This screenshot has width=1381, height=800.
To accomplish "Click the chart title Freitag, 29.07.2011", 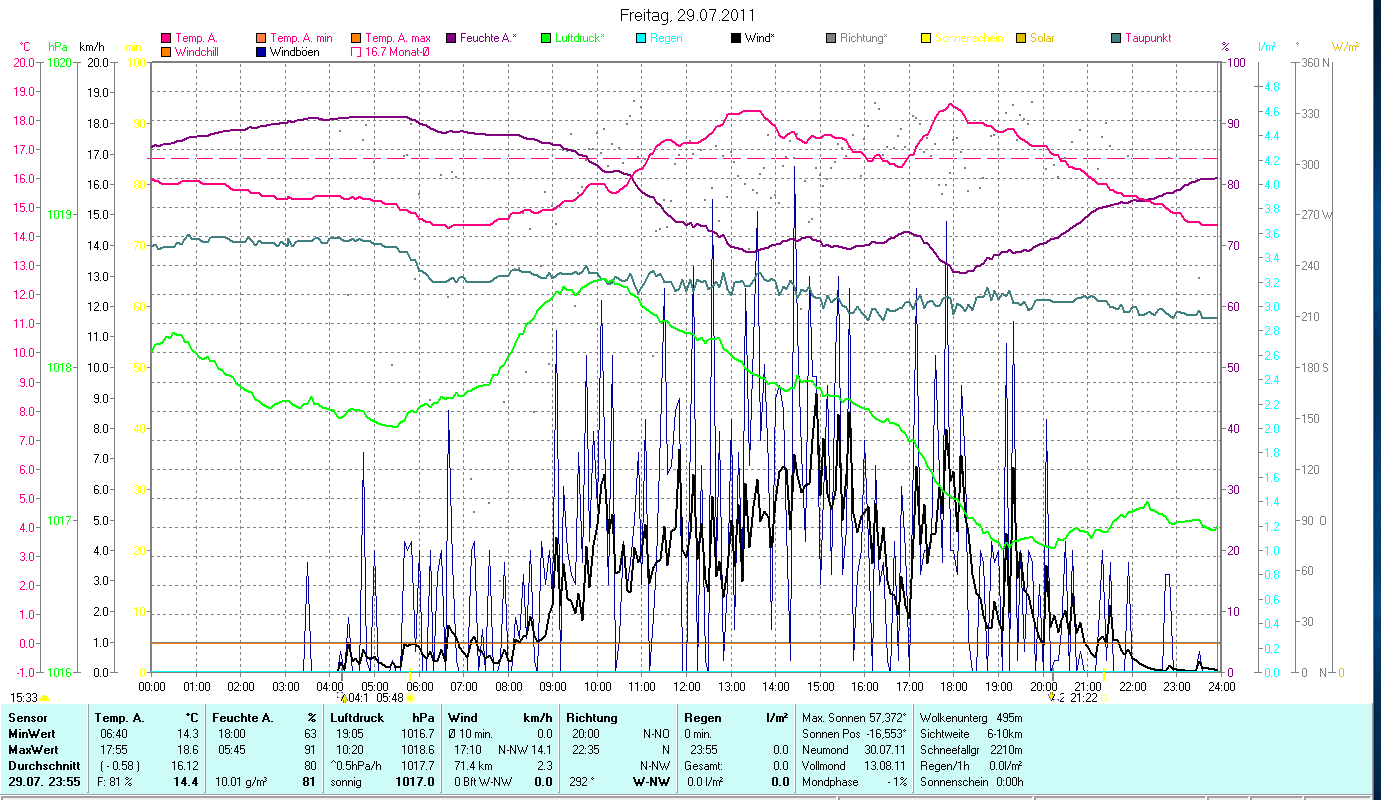I will tap(688, 16).
